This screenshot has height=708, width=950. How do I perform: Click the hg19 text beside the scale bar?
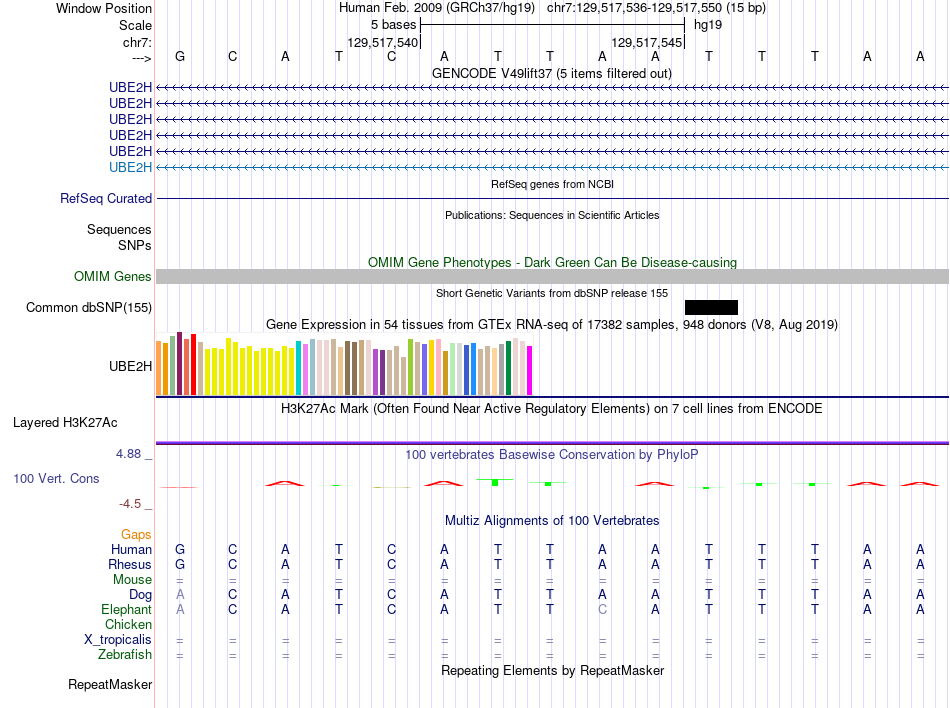[x=708, y=25]
